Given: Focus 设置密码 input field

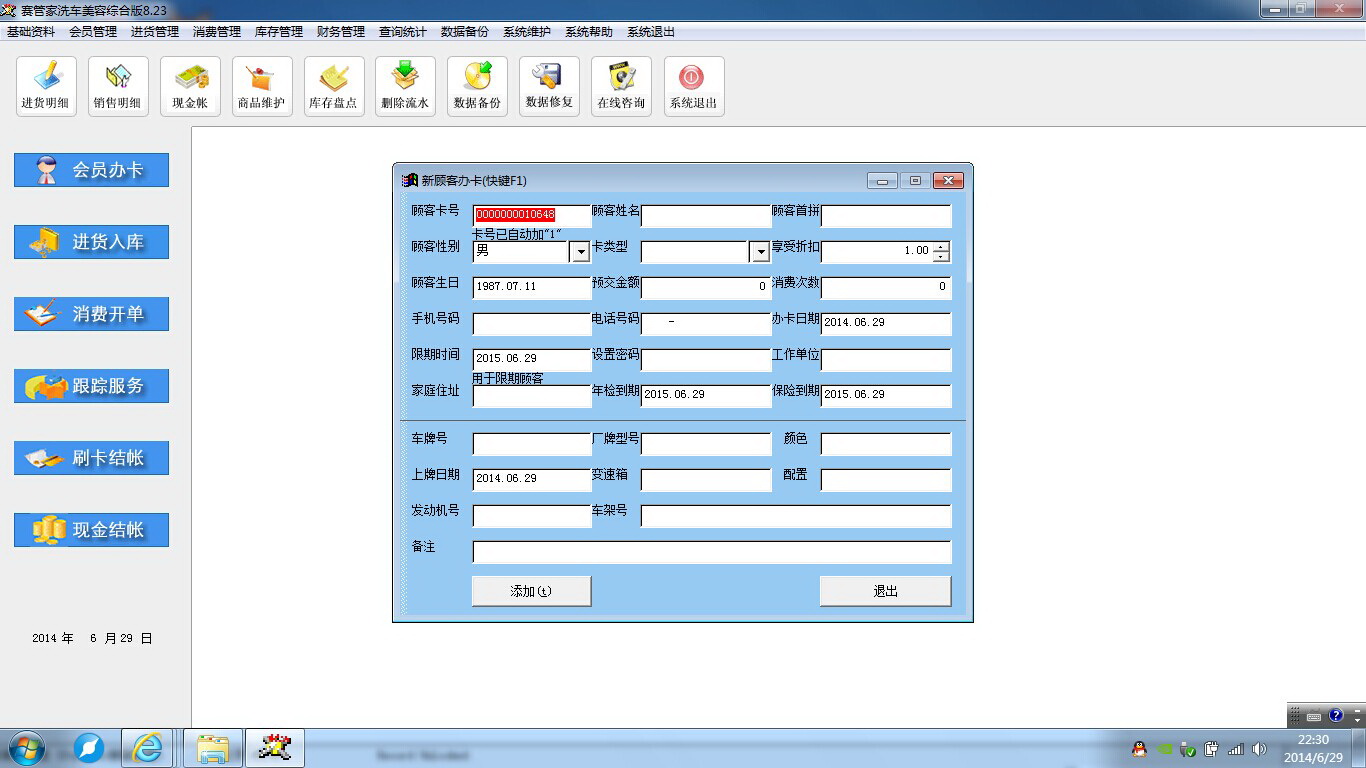Looking at the screenshot, I should click(x=706, y=360).
